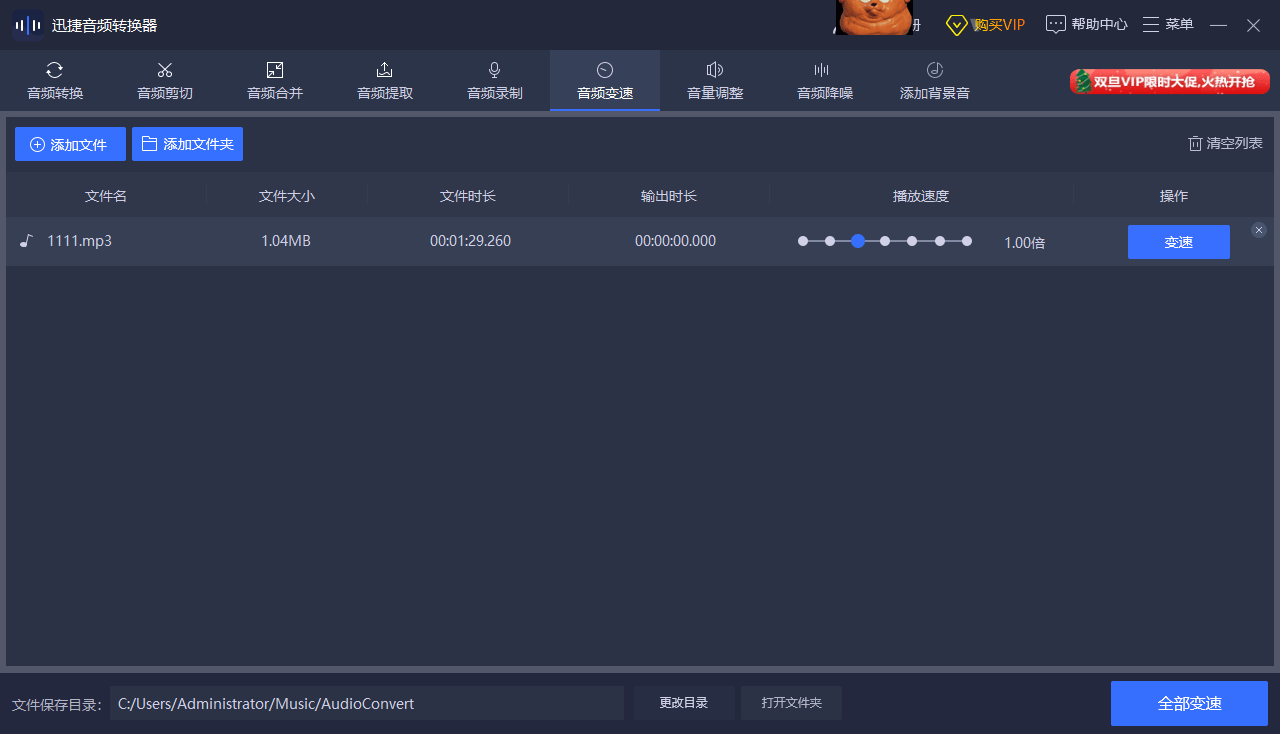This screenshot has height=734, width=1280.
Task: Set playback speed slider to the last dot
Action: pyautogui.click(x=967, y=241)
